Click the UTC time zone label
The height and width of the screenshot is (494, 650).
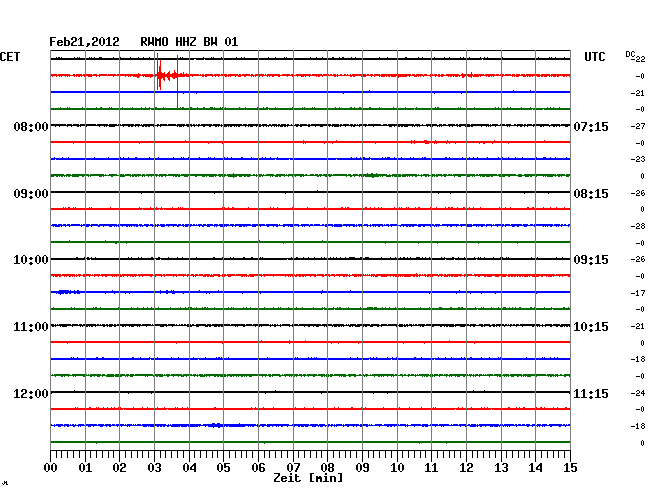point(594,57)
